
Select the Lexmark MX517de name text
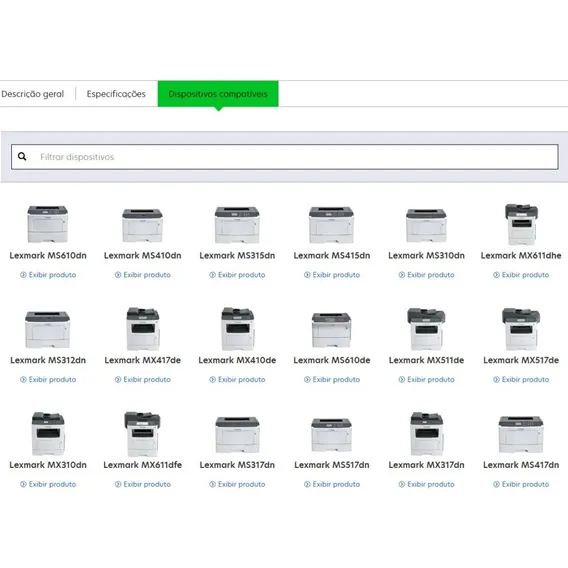[x=521, y=360]
